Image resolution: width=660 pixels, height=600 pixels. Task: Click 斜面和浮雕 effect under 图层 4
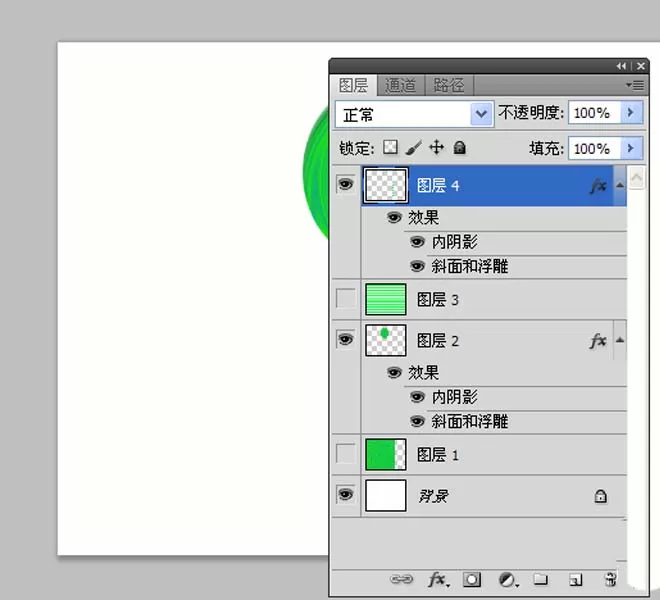(x=470, y=267)
